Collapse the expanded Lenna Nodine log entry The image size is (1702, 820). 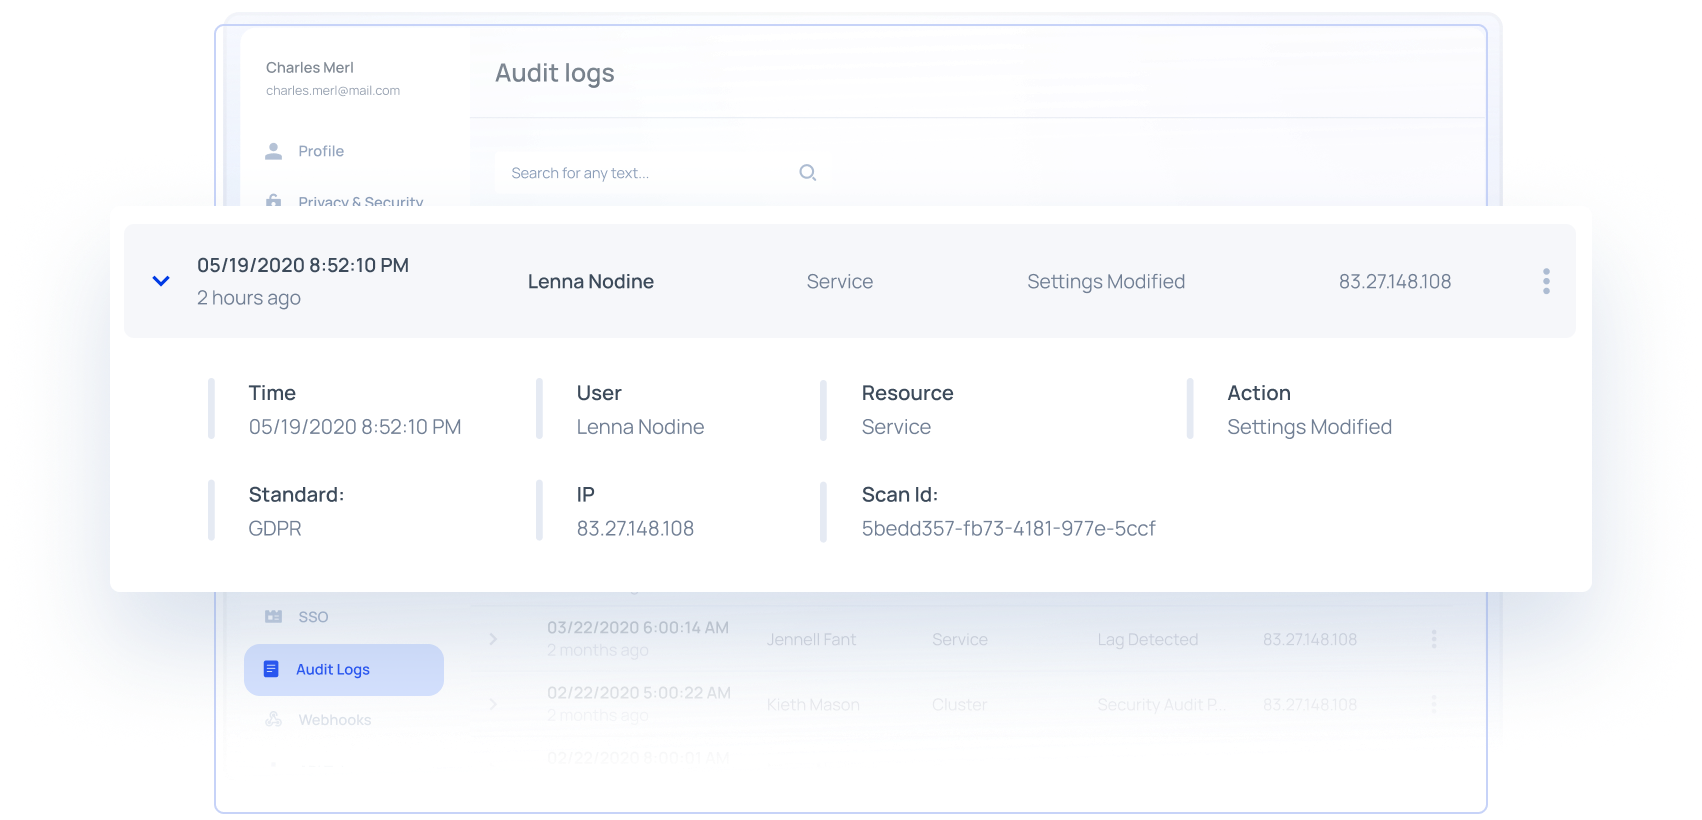(x=161, y=281)
